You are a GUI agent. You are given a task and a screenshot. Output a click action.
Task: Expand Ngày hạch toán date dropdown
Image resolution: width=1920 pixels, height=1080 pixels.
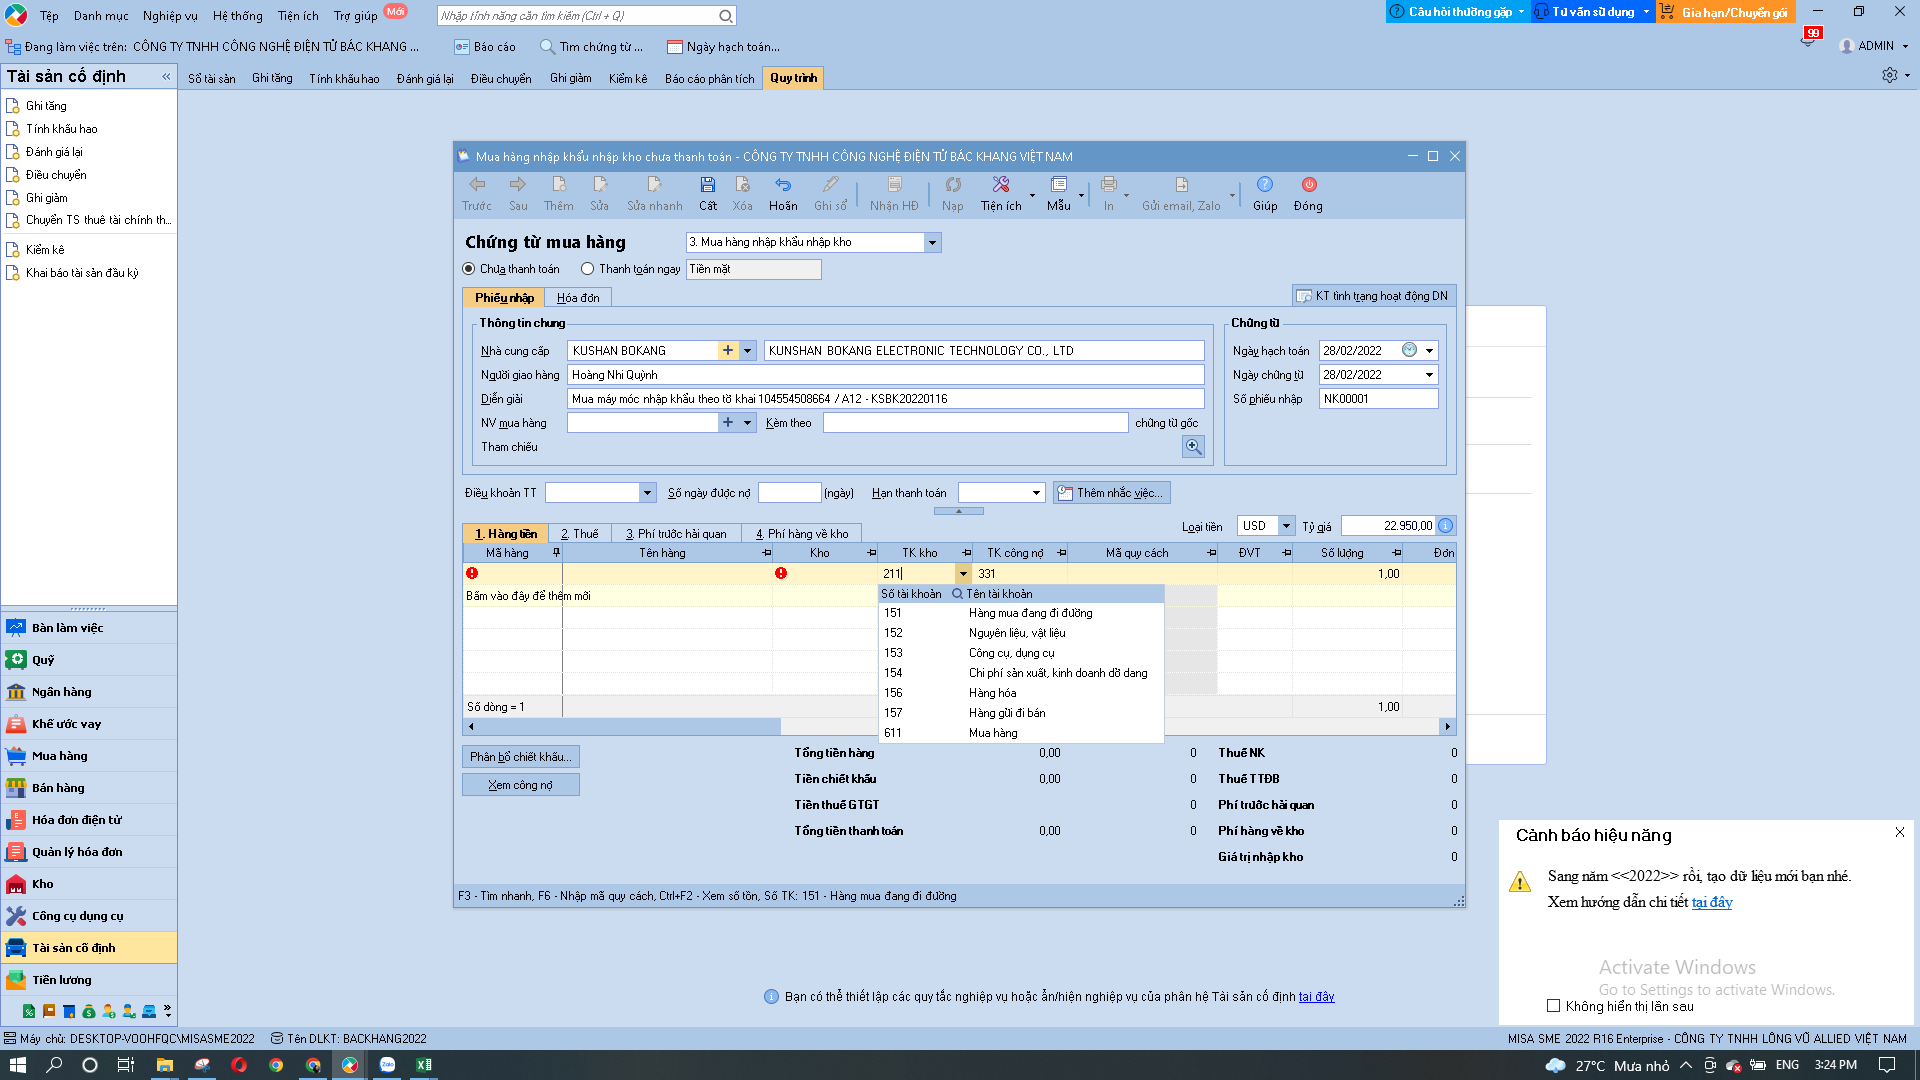1429,351
